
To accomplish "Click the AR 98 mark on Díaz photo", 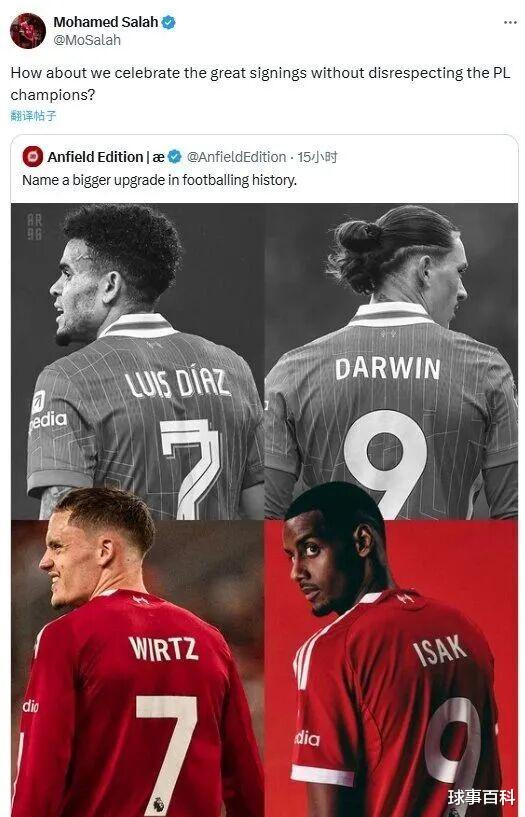I will point(35,227).
